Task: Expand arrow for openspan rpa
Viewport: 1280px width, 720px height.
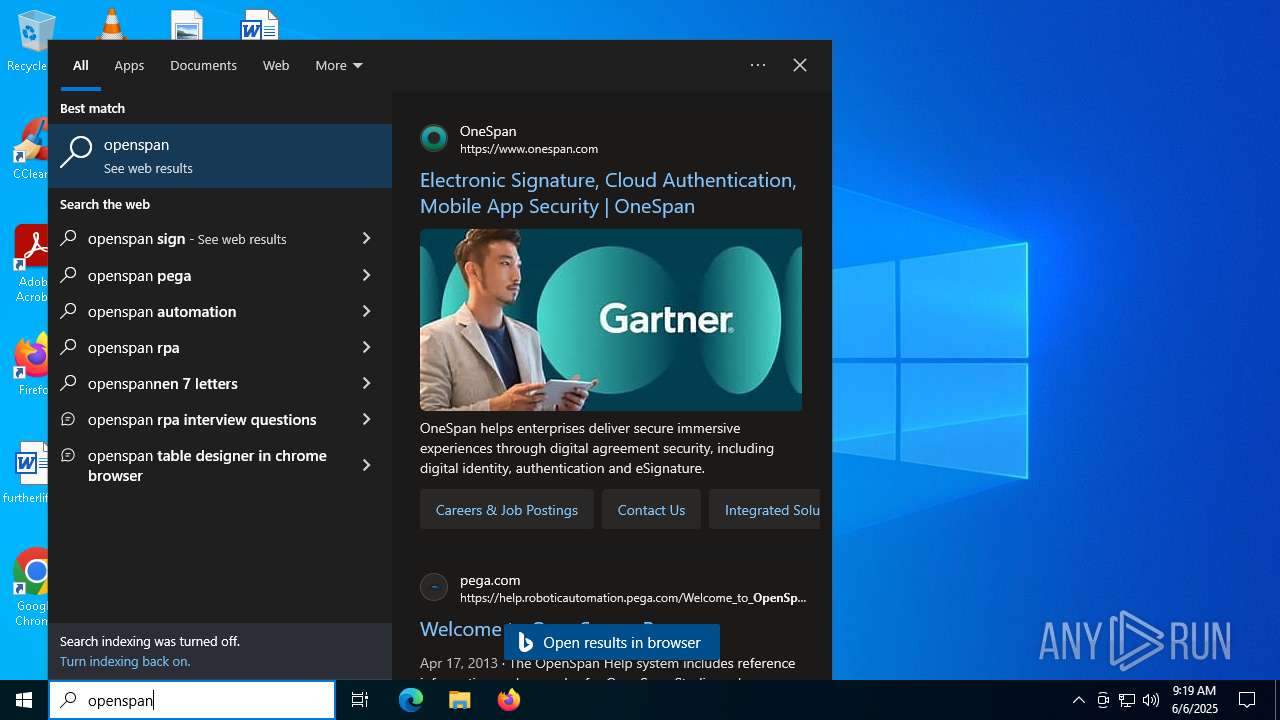Action: click(366, 347)
